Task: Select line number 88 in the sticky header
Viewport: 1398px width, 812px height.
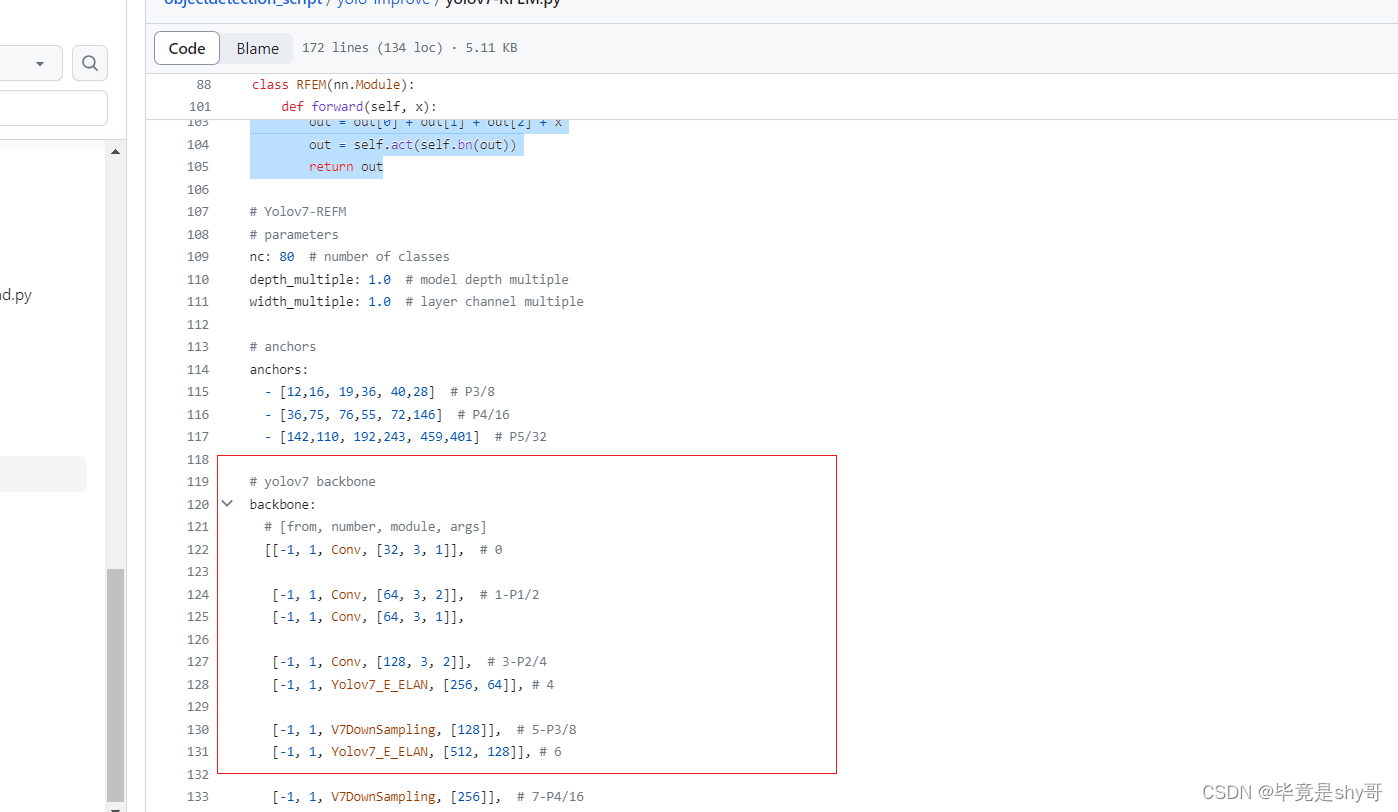Action: (203, 85)
